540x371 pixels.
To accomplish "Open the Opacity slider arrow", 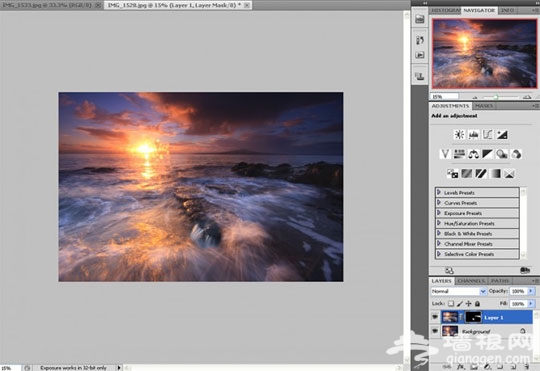I will 531,291.
